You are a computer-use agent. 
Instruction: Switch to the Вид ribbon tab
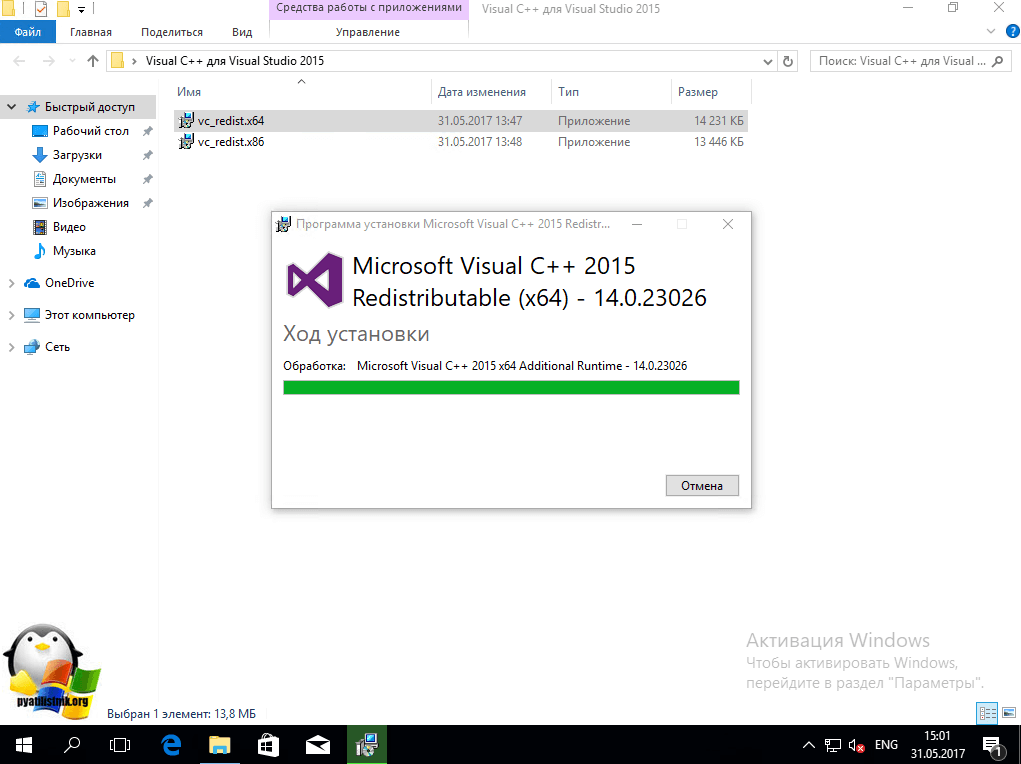tap(242, 32)
